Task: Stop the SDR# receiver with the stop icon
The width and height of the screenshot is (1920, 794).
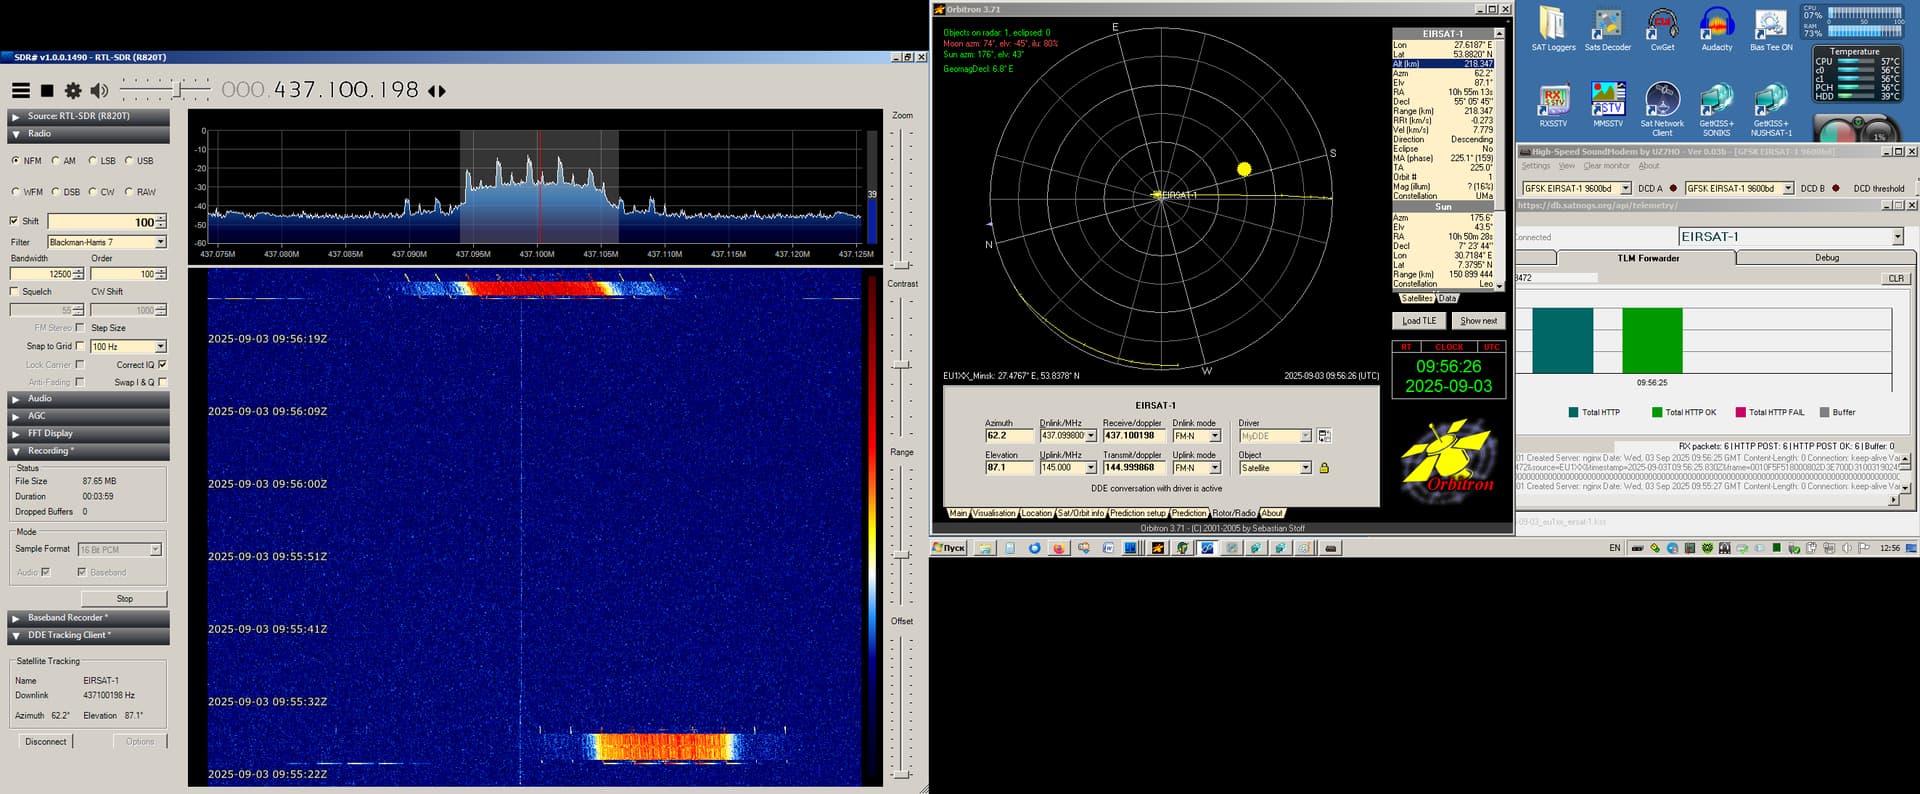Action: [x=46, y=91]
